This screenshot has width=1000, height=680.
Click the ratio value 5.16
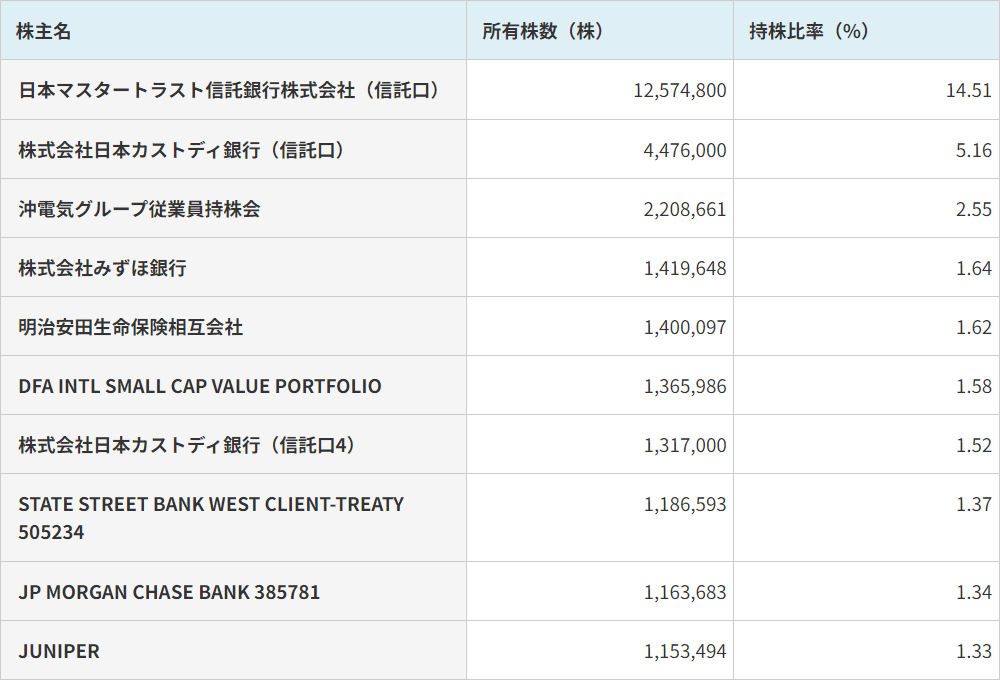coord(973,151)
